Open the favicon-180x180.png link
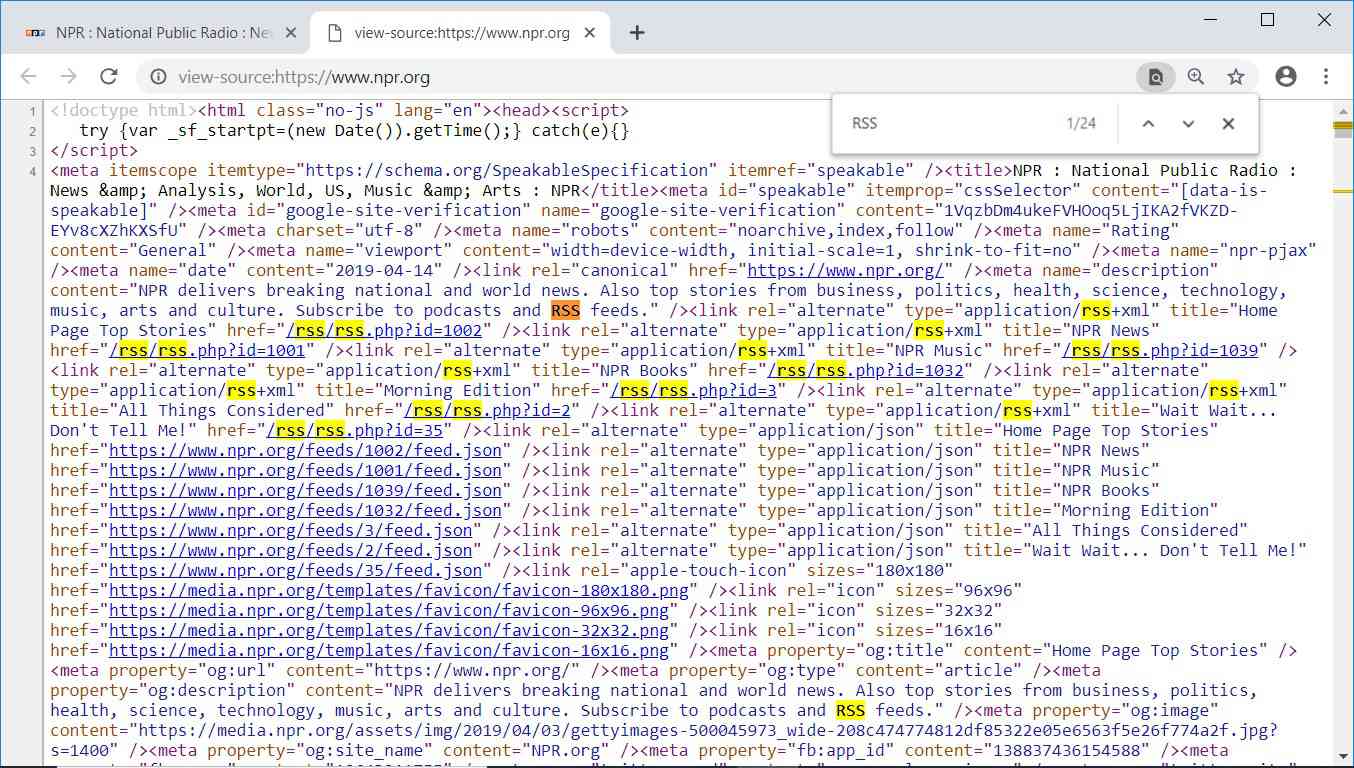Screen dimensions: 1354x768 tap(398, 590)
